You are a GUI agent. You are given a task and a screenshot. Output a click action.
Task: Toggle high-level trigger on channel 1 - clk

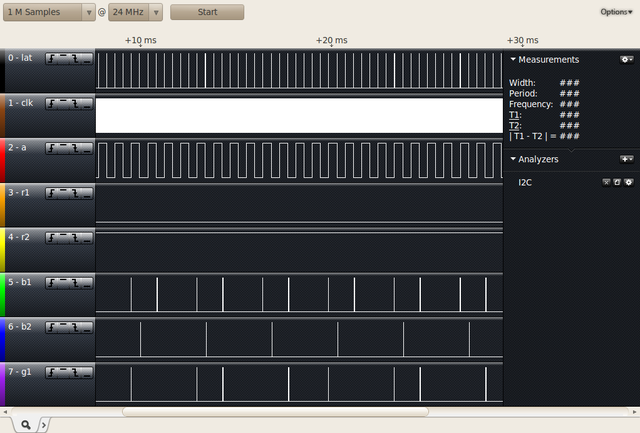[x=63, y=104]
